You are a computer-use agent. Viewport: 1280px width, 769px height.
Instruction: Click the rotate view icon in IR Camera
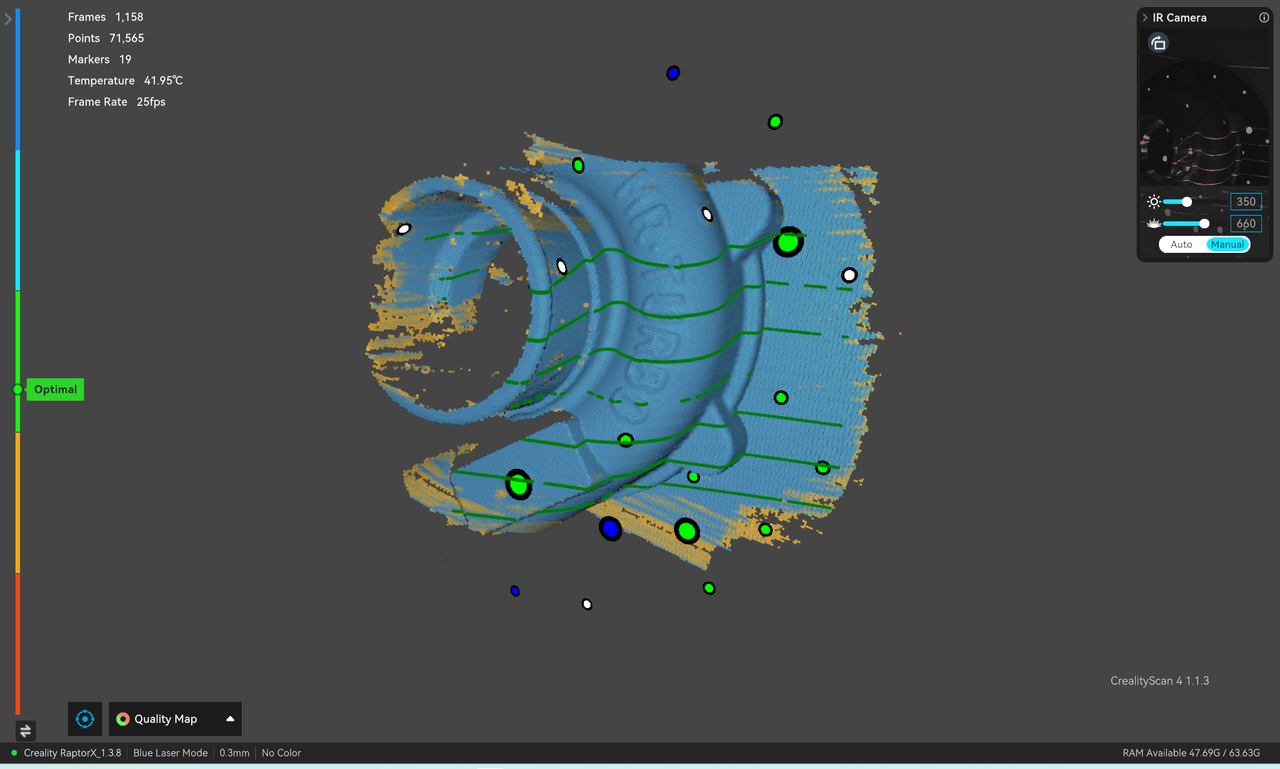(1158, 43)
